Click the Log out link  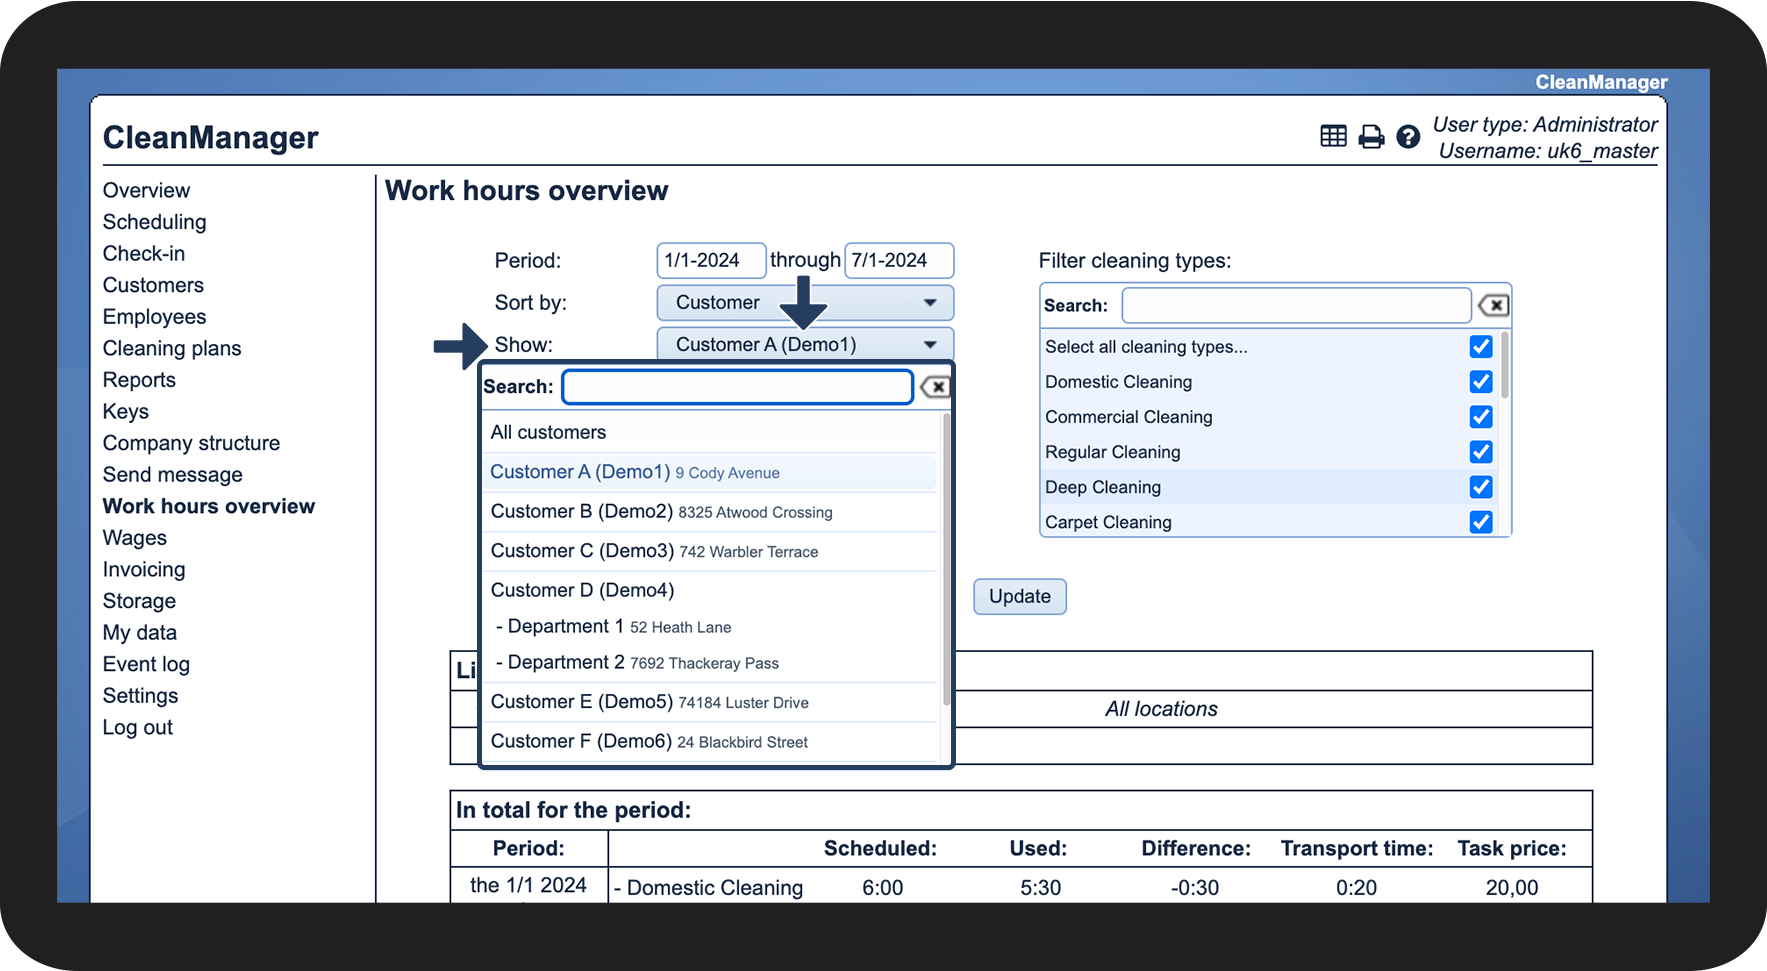pyautogui.click(x=138, y=728)
